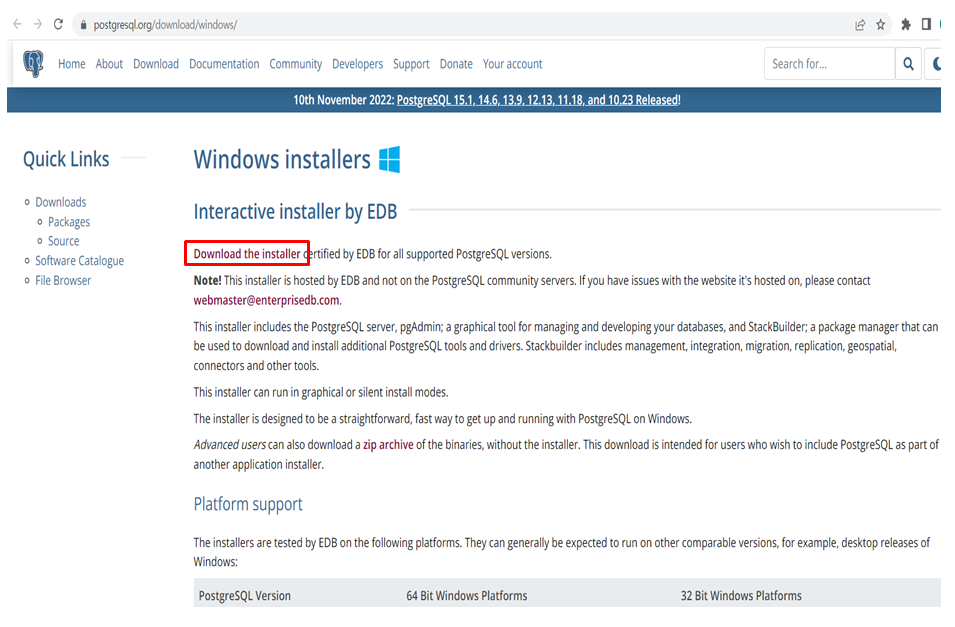Open the browser side panel icon
The width and height of the screenshot is (955, 627).
[x=926, y=24]
